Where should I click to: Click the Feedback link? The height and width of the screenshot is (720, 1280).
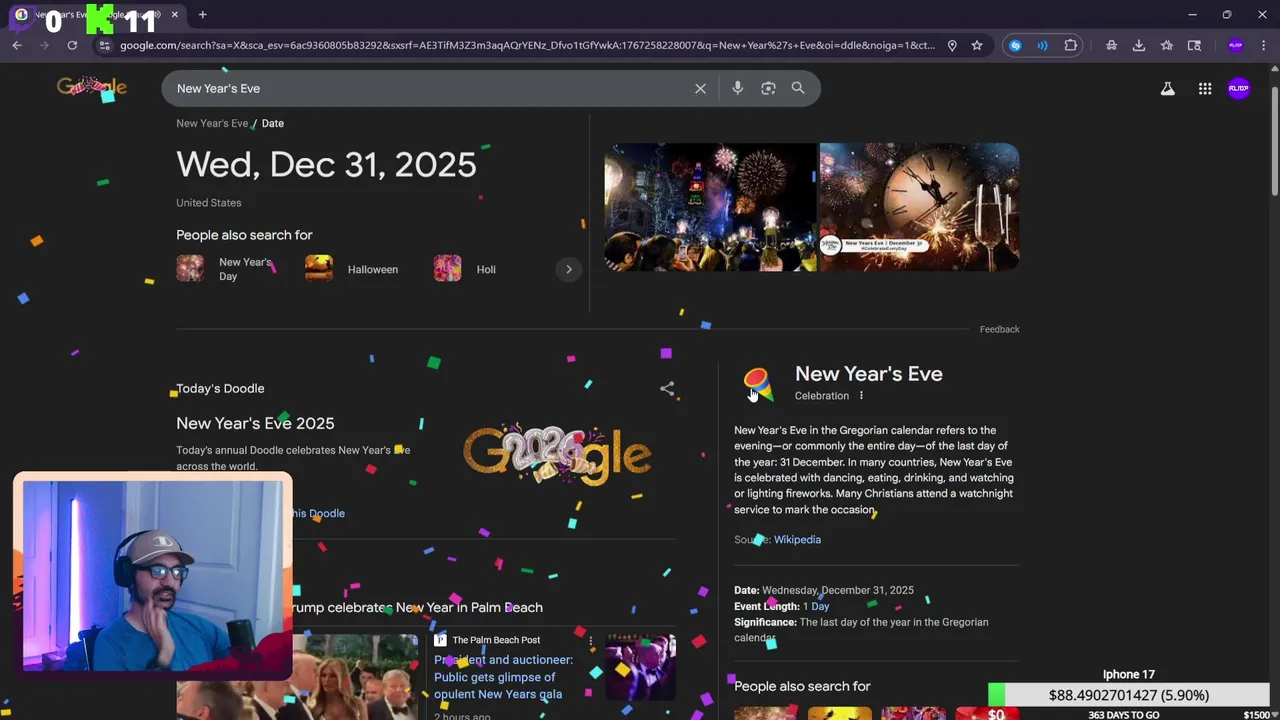tap(999, 329)
